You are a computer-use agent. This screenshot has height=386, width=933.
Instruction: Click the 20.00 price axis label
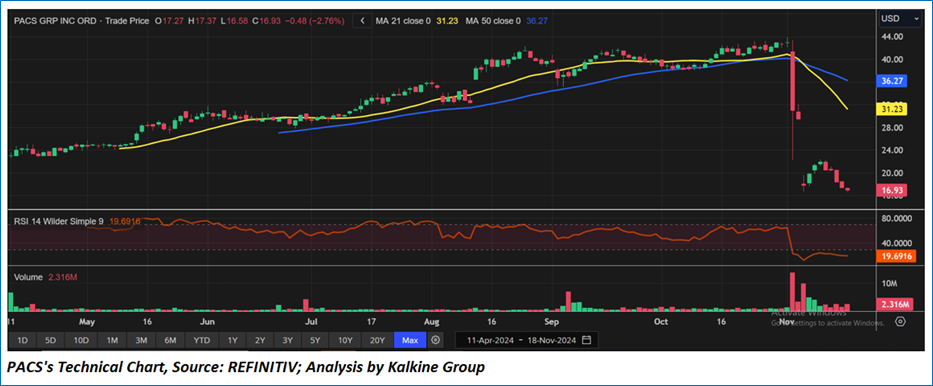tap(893, 173)
